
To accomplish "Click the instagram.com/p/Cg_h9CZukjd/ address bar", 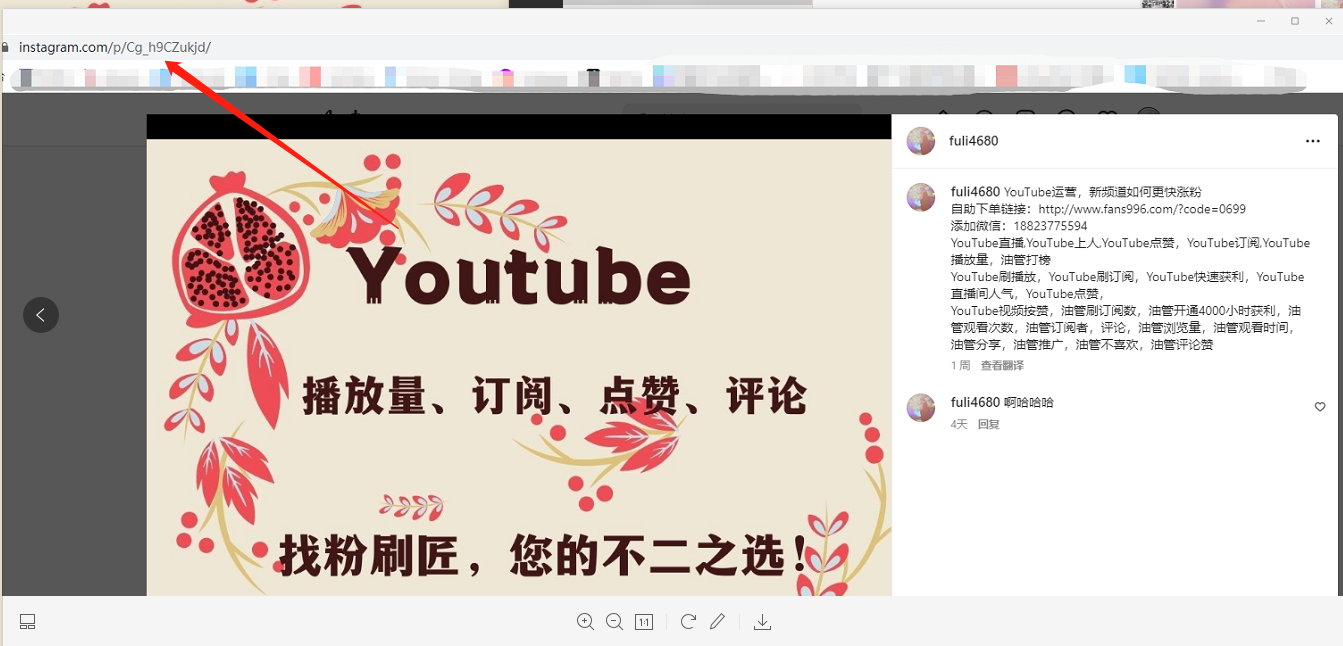I will (x=115, y=47).
